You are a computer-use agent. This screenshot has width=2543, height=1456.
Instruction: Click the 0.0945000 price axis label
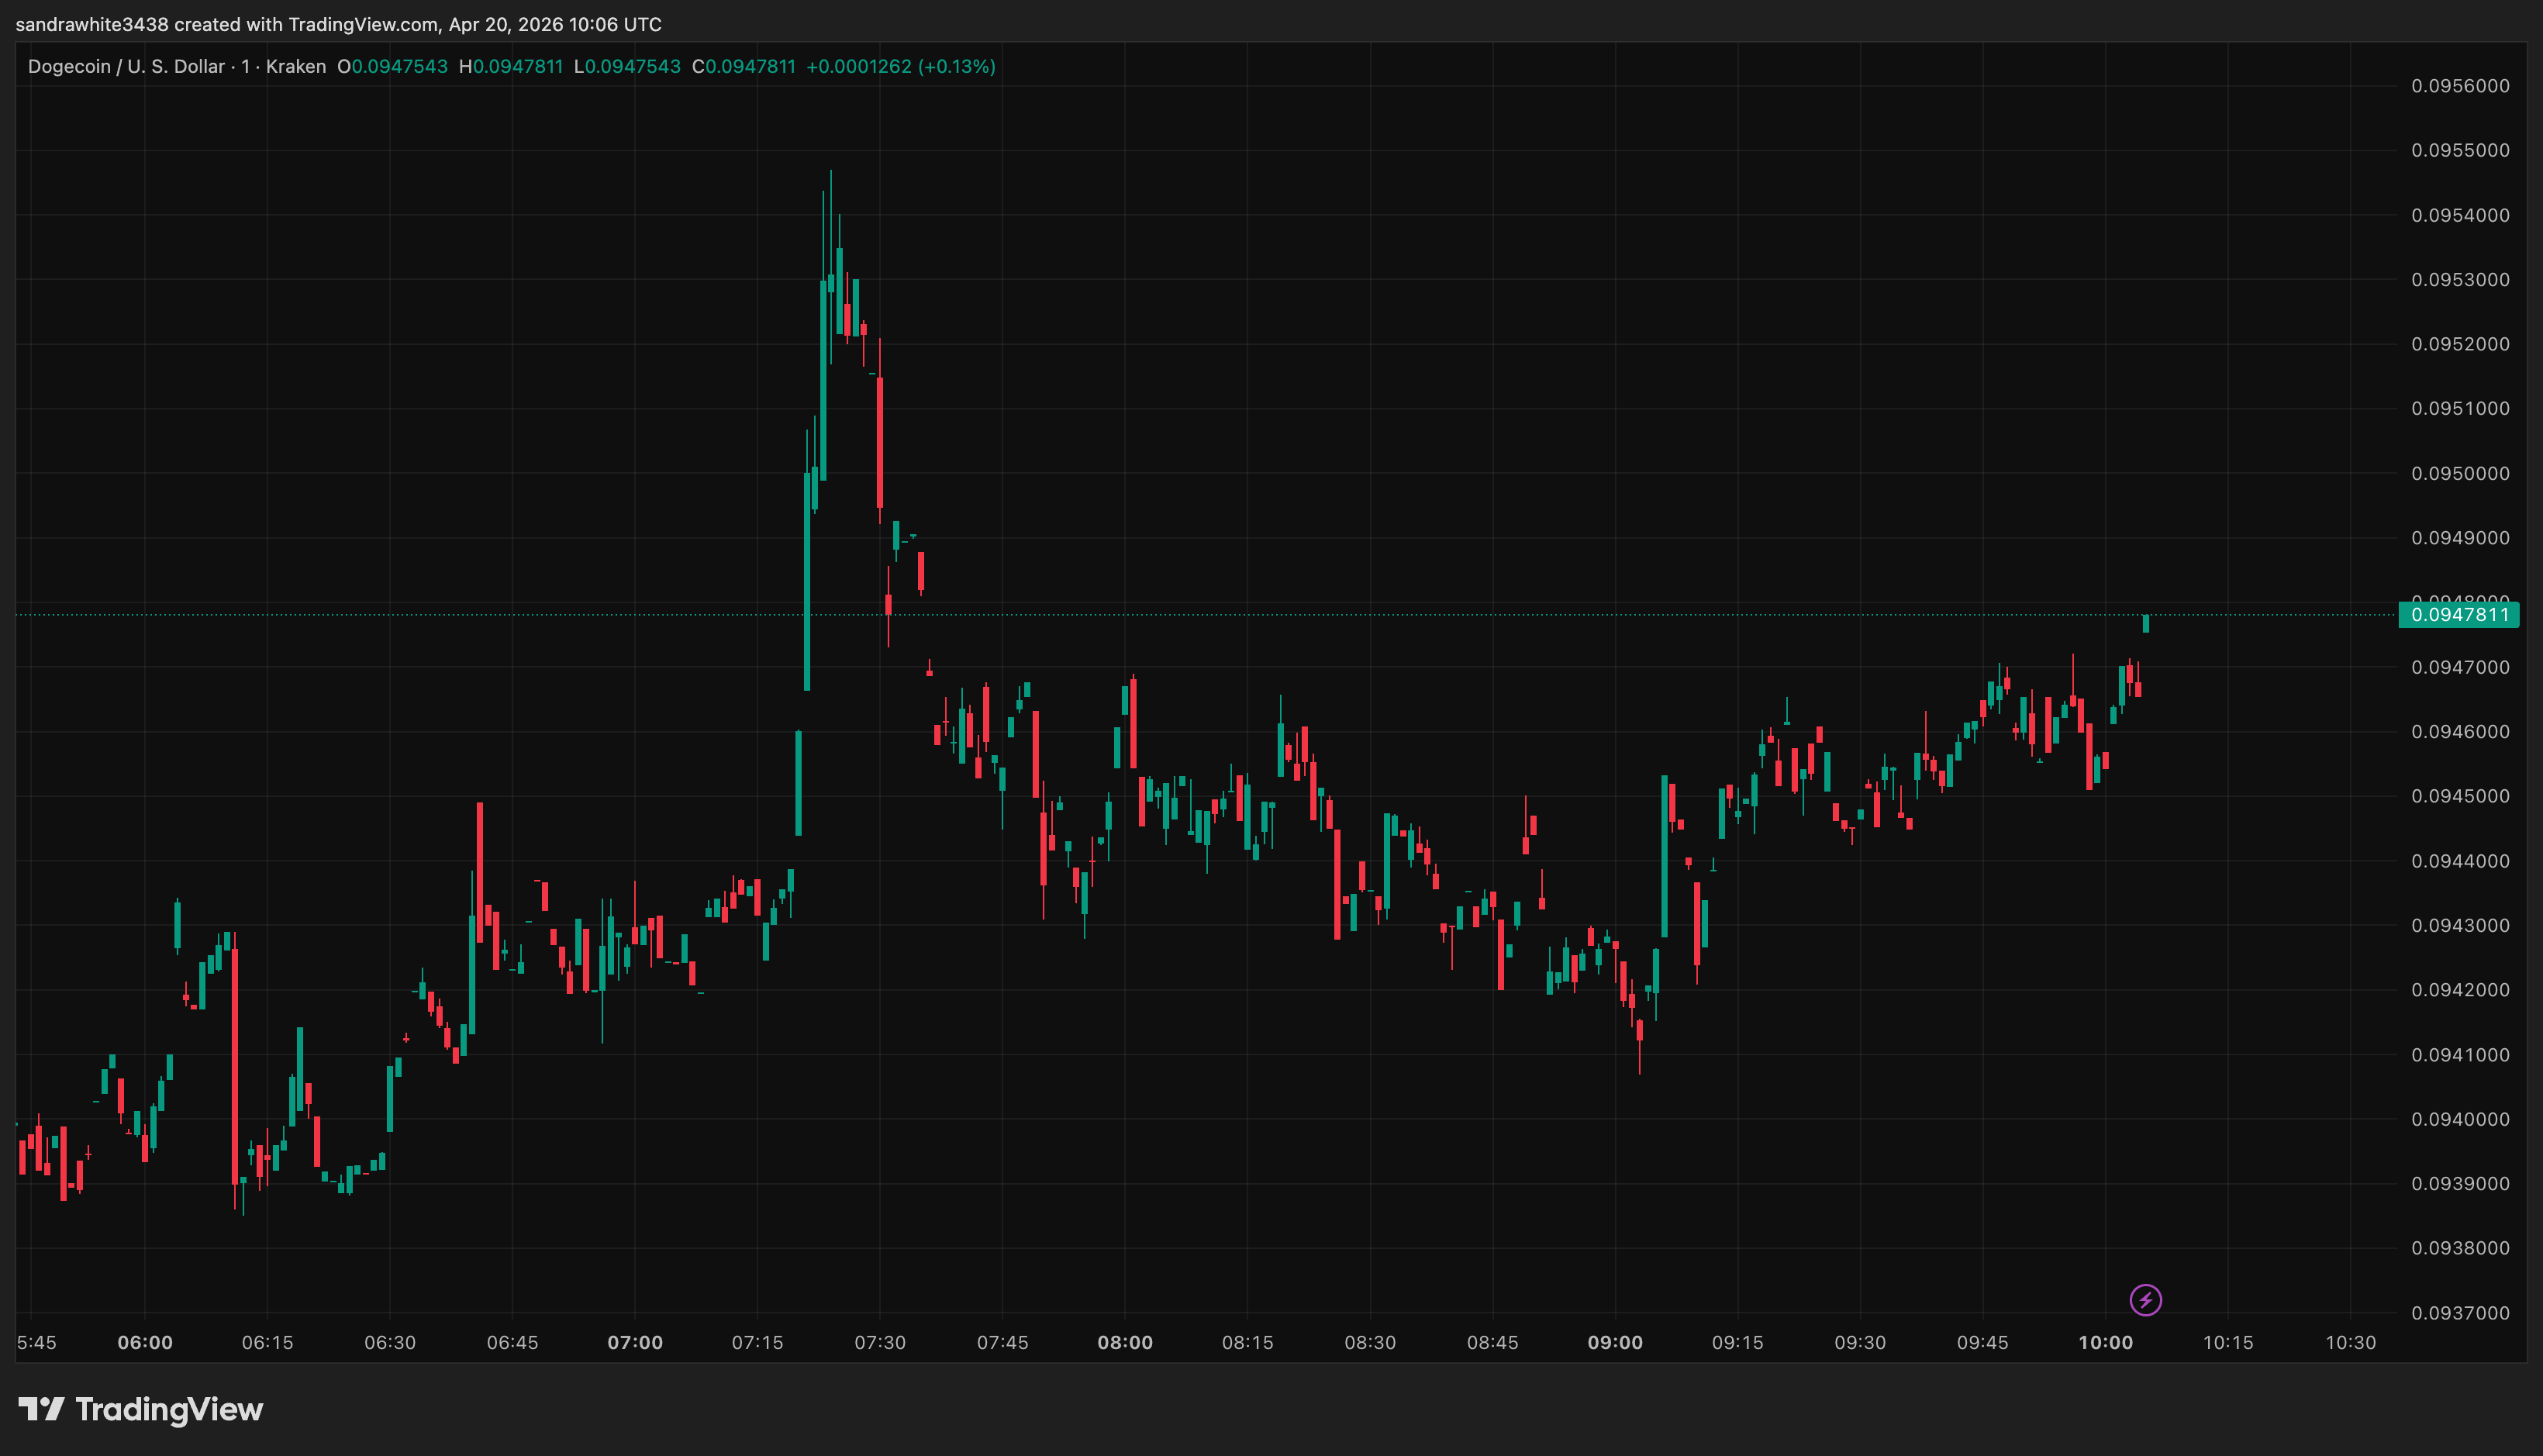click(x=2460, y=796)
